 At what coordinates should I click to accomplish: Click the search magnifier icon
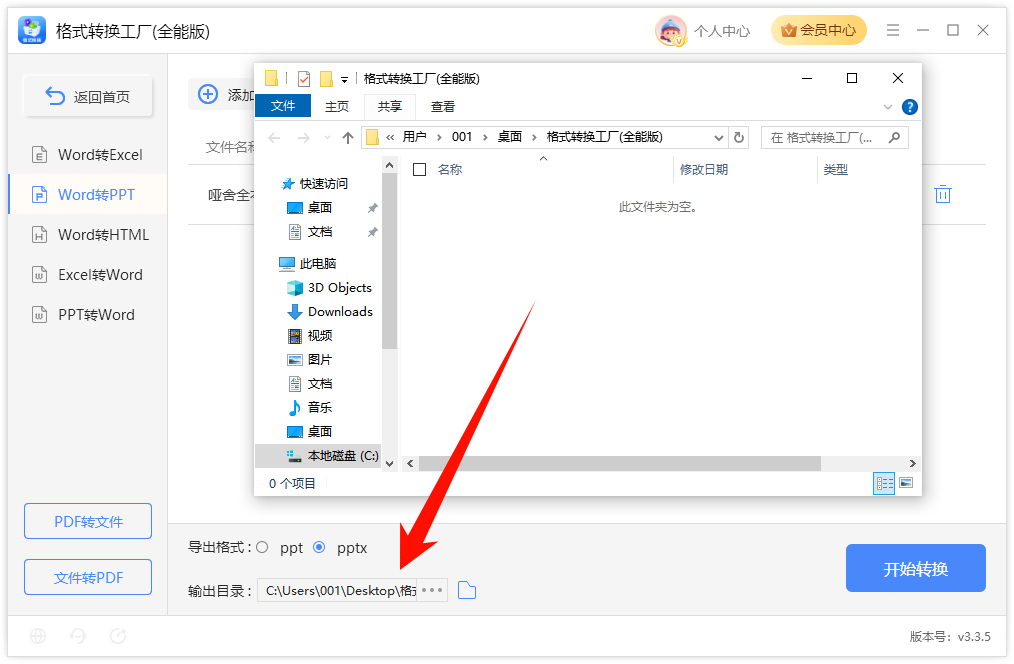coord(895,138)
